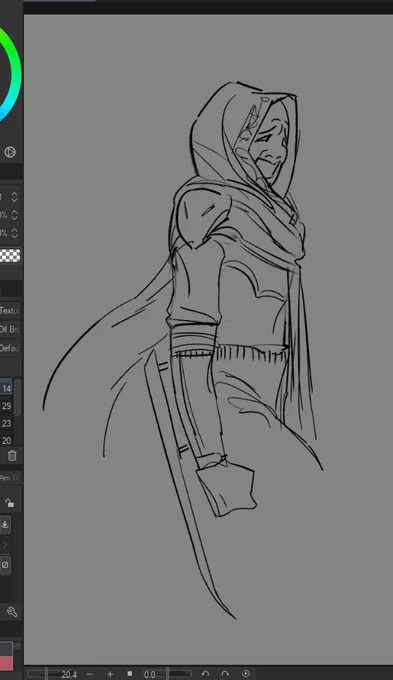Image resolution: width=393 pixels, height=680 pixels.
Task: Expand the right-pointing chevron in left panel
Action: [x=5, y=544]
